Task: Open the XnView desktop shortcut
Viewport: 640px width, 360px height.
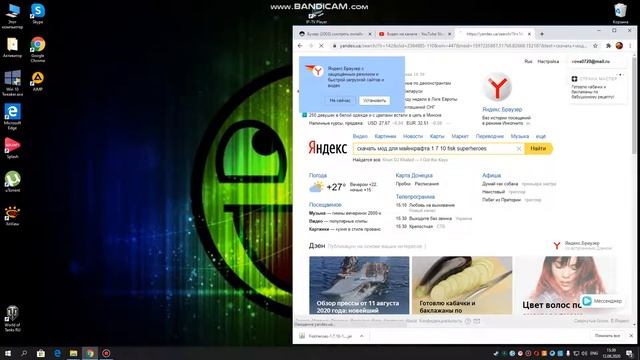Action: [12, 216]
